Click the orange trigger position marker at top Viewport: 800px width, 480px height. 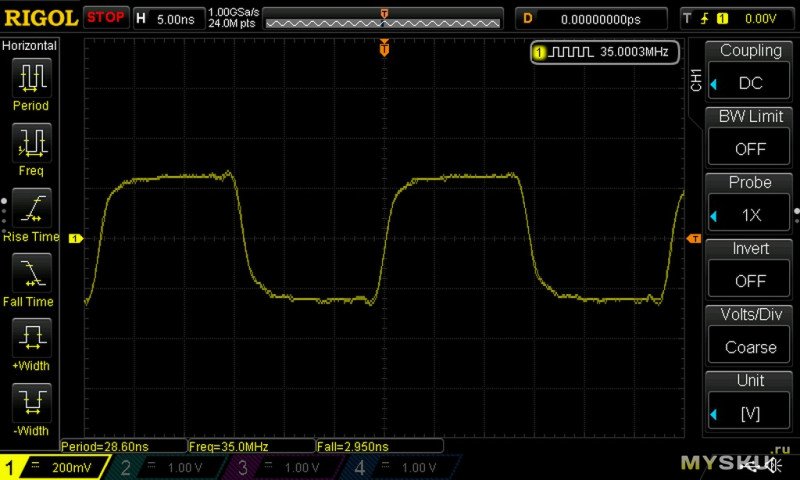[x=384, y=48]
